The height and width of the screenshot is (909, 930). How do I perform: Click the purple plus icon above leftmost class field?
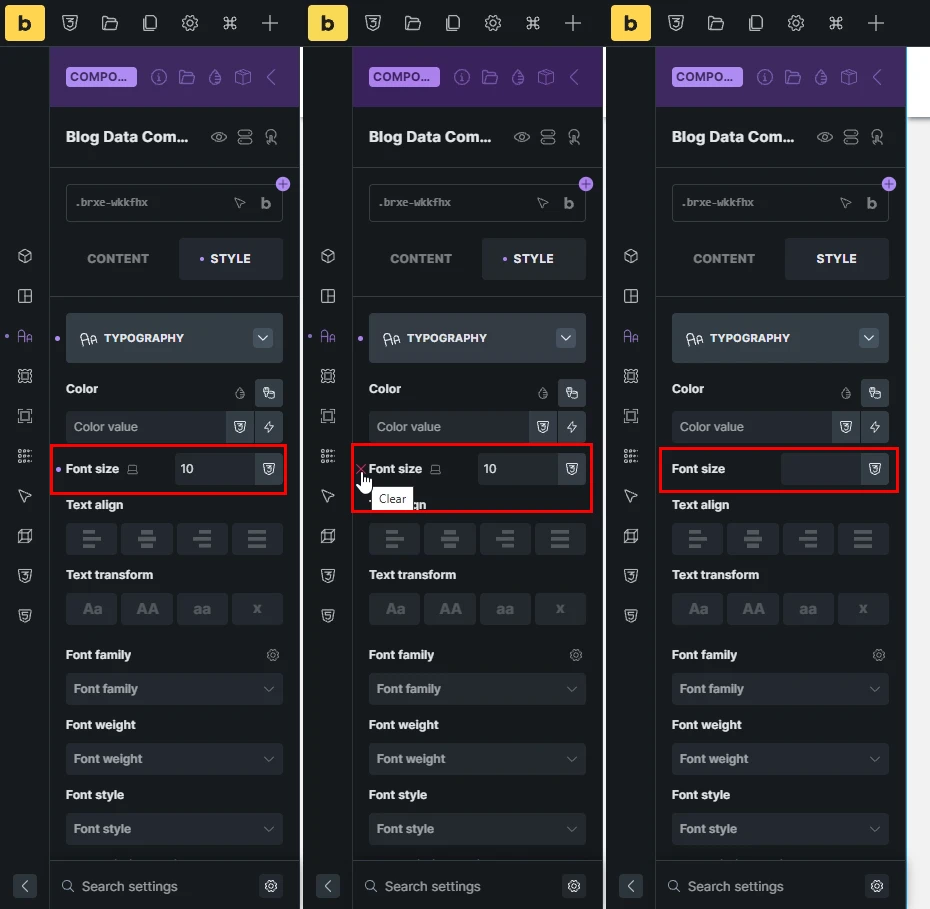[283, 184]
